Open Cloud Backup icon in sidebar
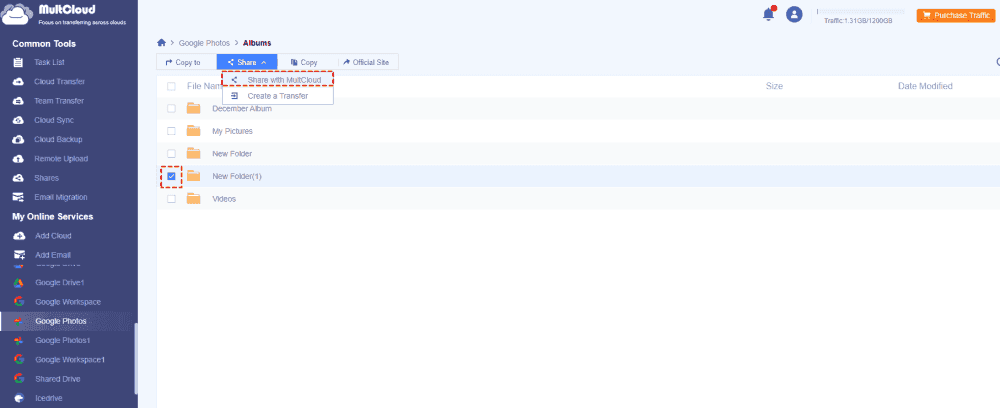This screenshot has height=408, width=1000. tap(19, 139)
